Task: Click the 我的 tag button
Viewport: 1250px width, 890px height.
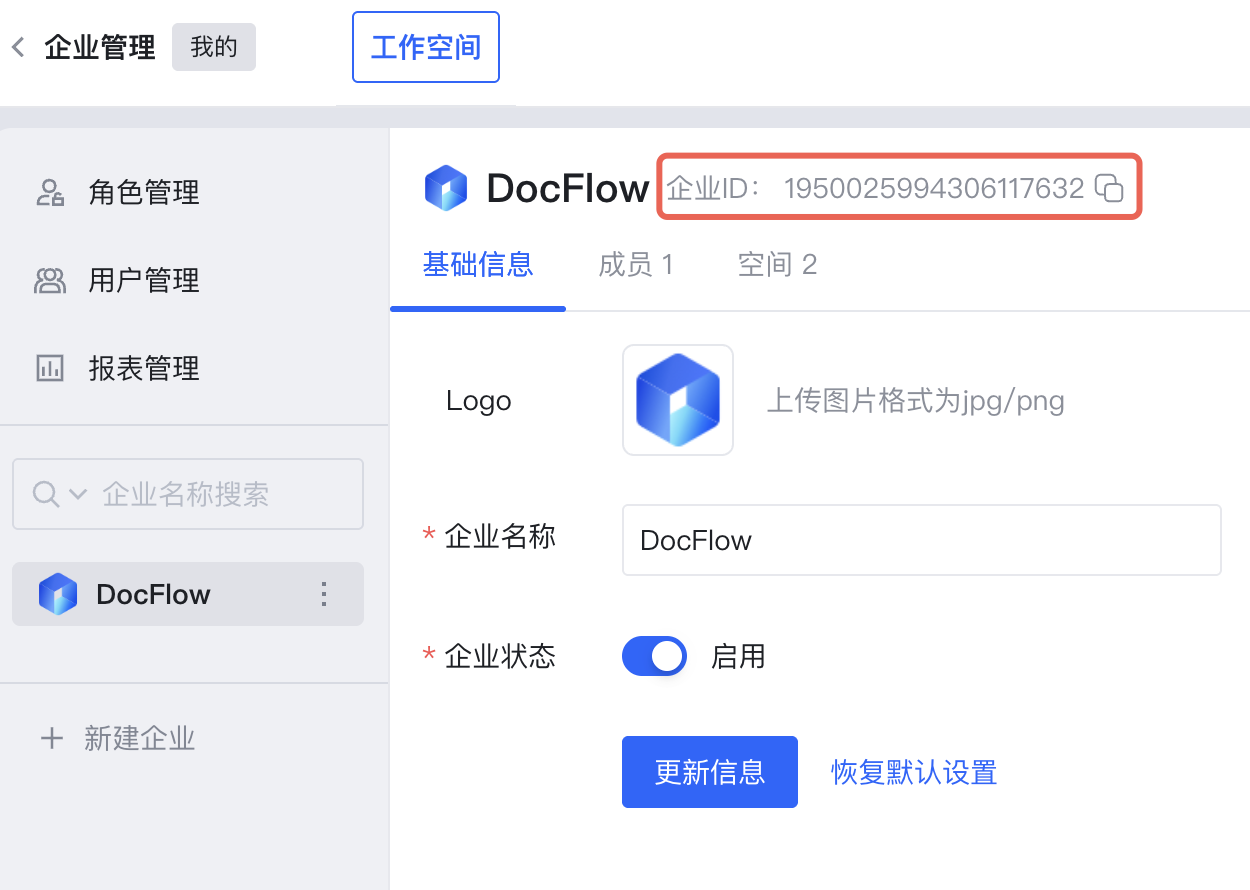Action: pos(214,47)
